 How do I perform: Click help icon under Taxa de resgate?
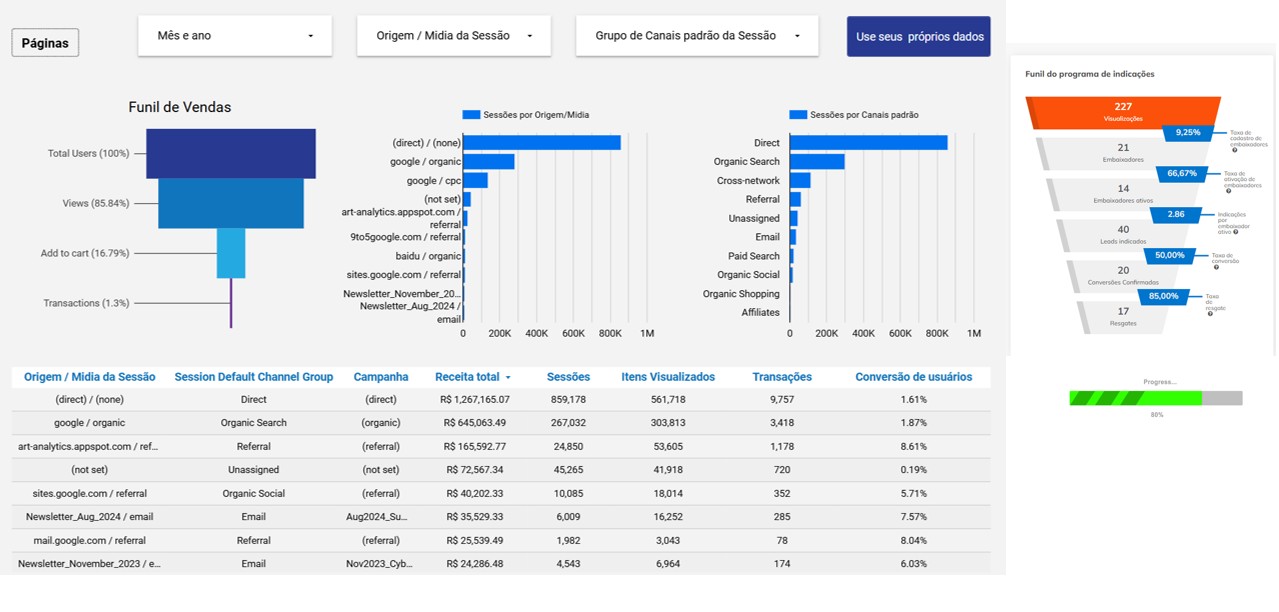pos(1210,314)
